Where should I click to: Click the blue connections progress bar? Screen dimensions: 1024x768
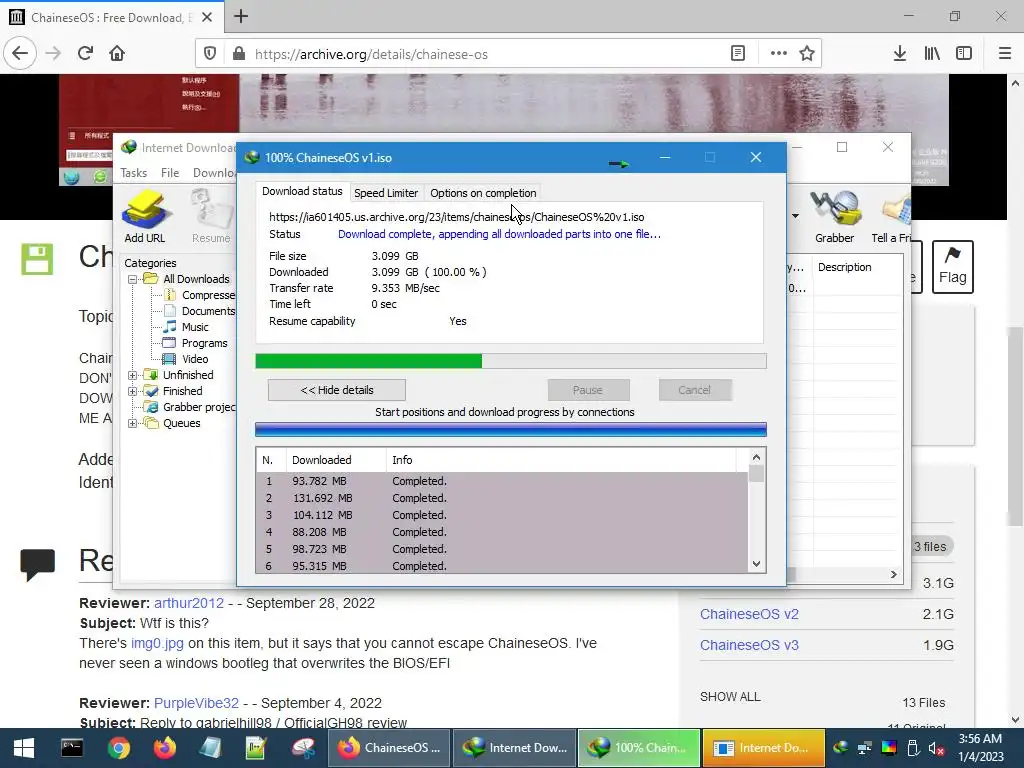(x=511, y=429)
